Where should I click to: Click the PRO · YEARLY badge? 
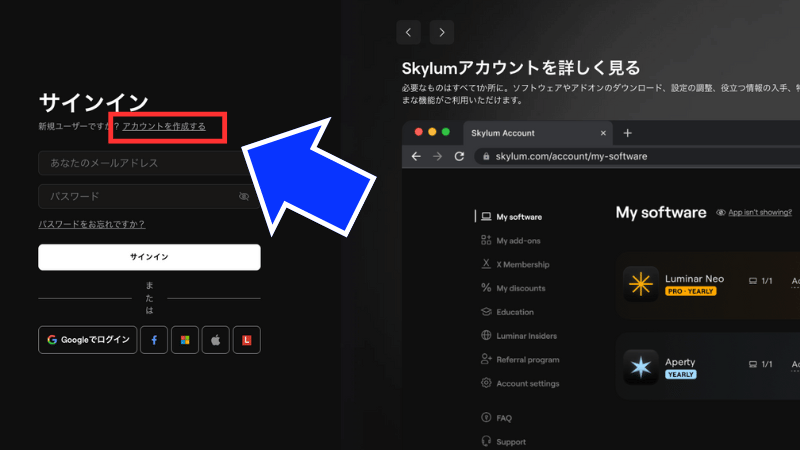691,291
